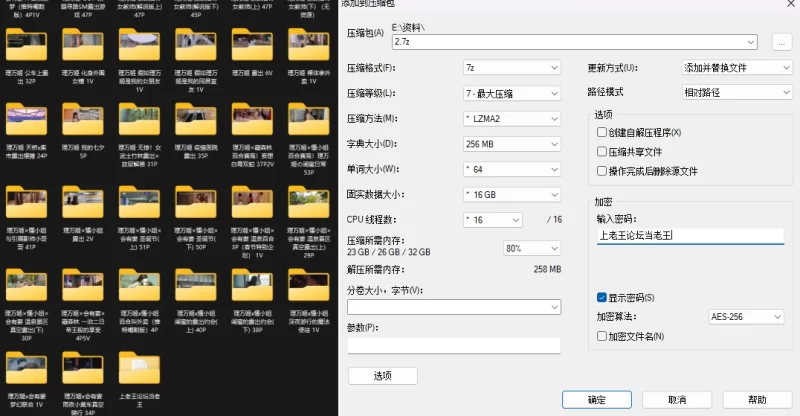Expand the 压缩等级 dropdown (7 - 最大压缩)

pos(512,93)
